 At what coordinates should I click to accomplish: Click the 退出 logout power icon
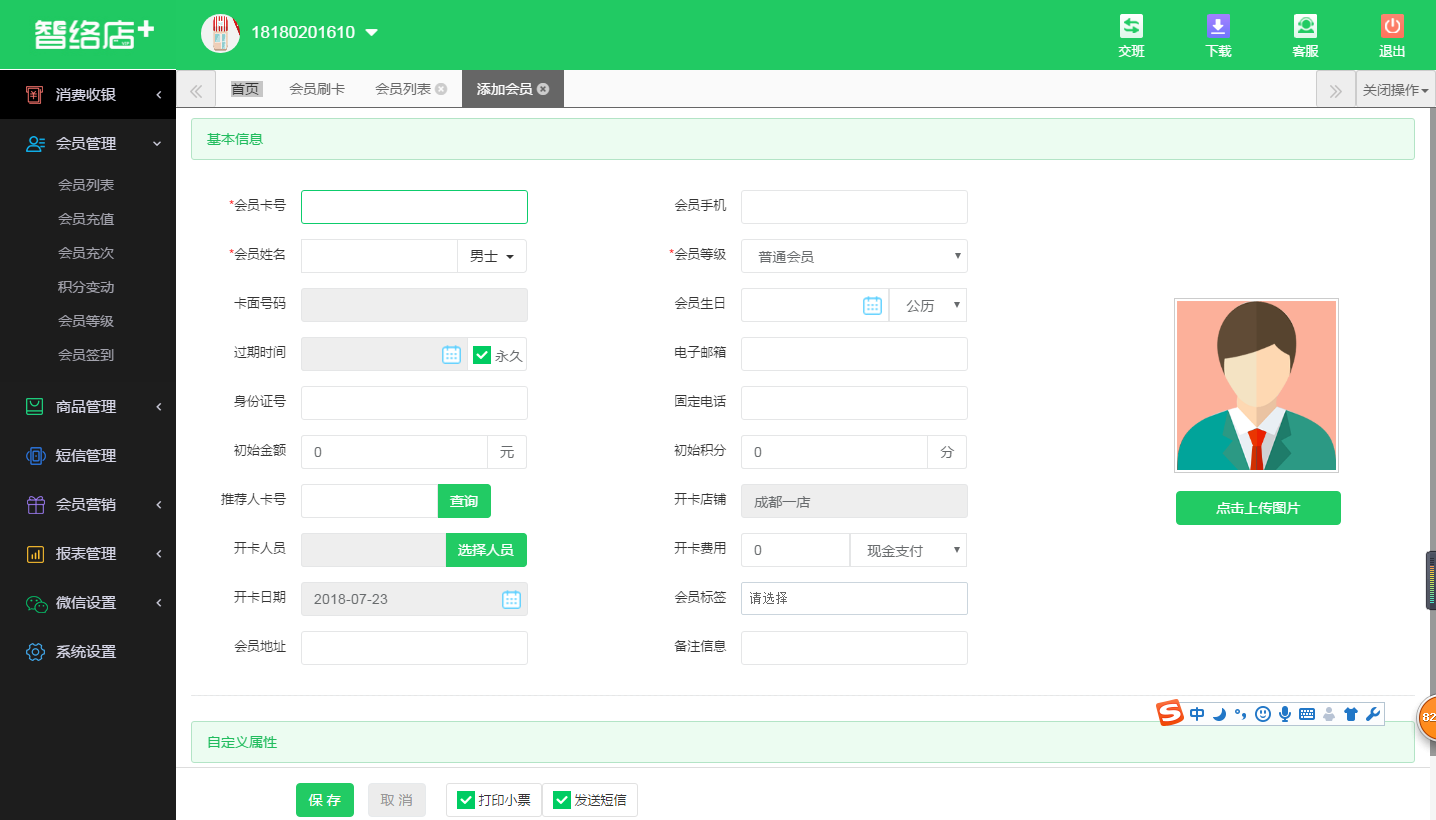(x=1392, y=27)
